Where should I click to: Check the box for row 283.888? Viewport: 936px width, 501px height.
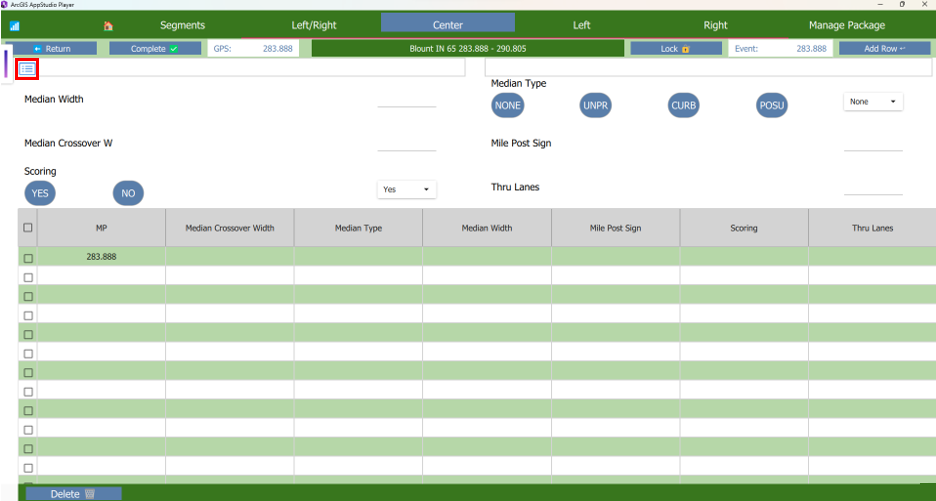coord(27,259)
